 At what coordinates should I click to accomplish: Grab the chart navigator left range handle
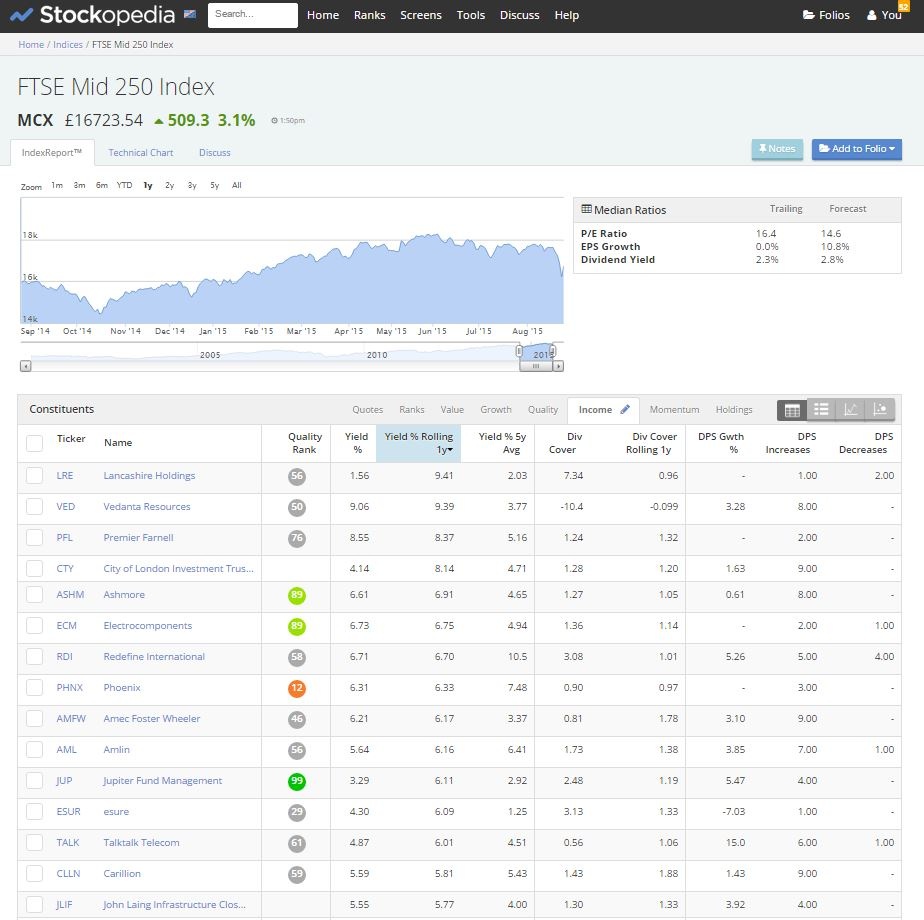pyautogui.click(x=519, y=351)
